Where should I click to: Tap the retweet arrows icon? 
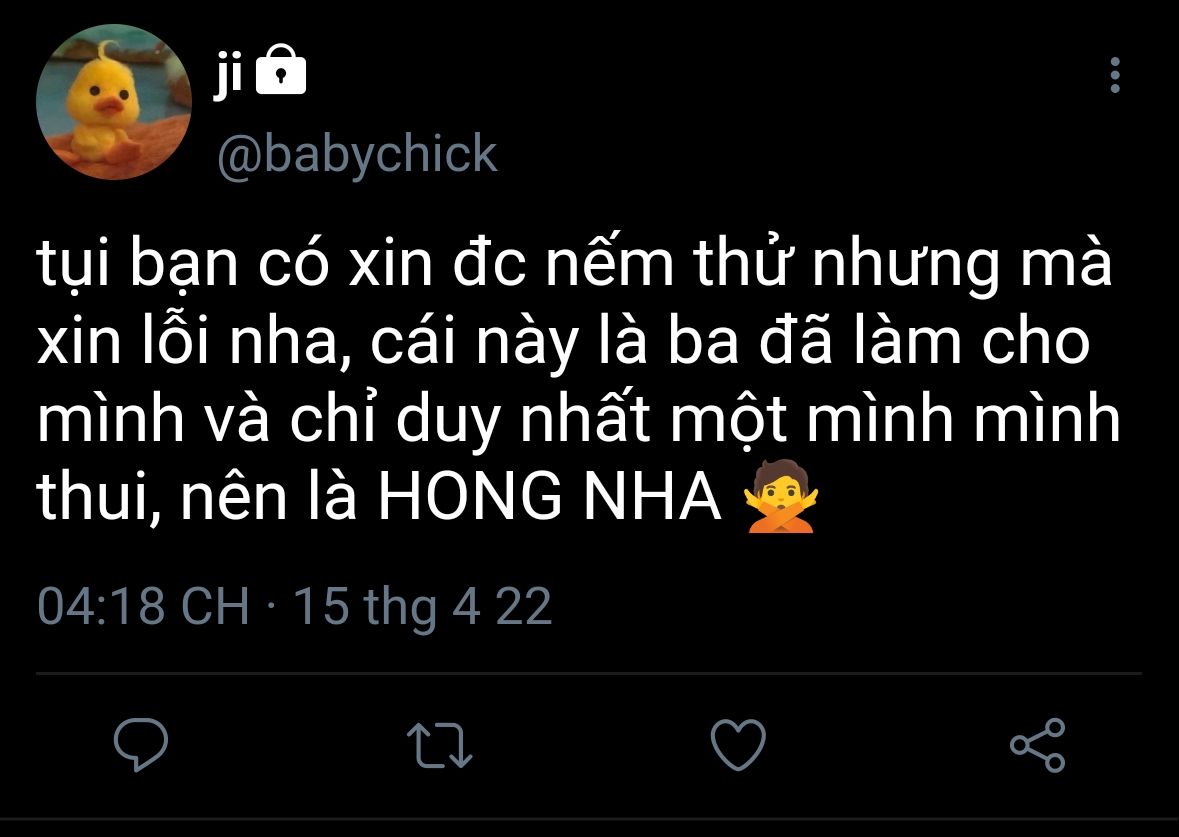pyautogui.click(x=439, y=745)
